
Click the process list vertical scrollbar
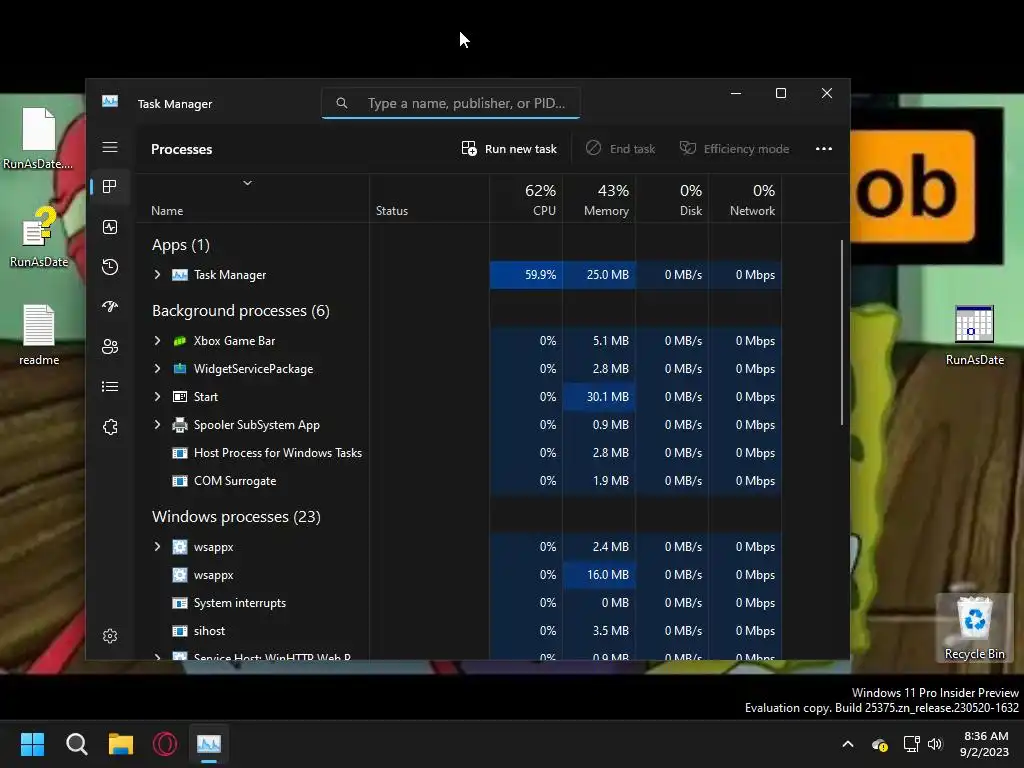click(x=842, y=333)
